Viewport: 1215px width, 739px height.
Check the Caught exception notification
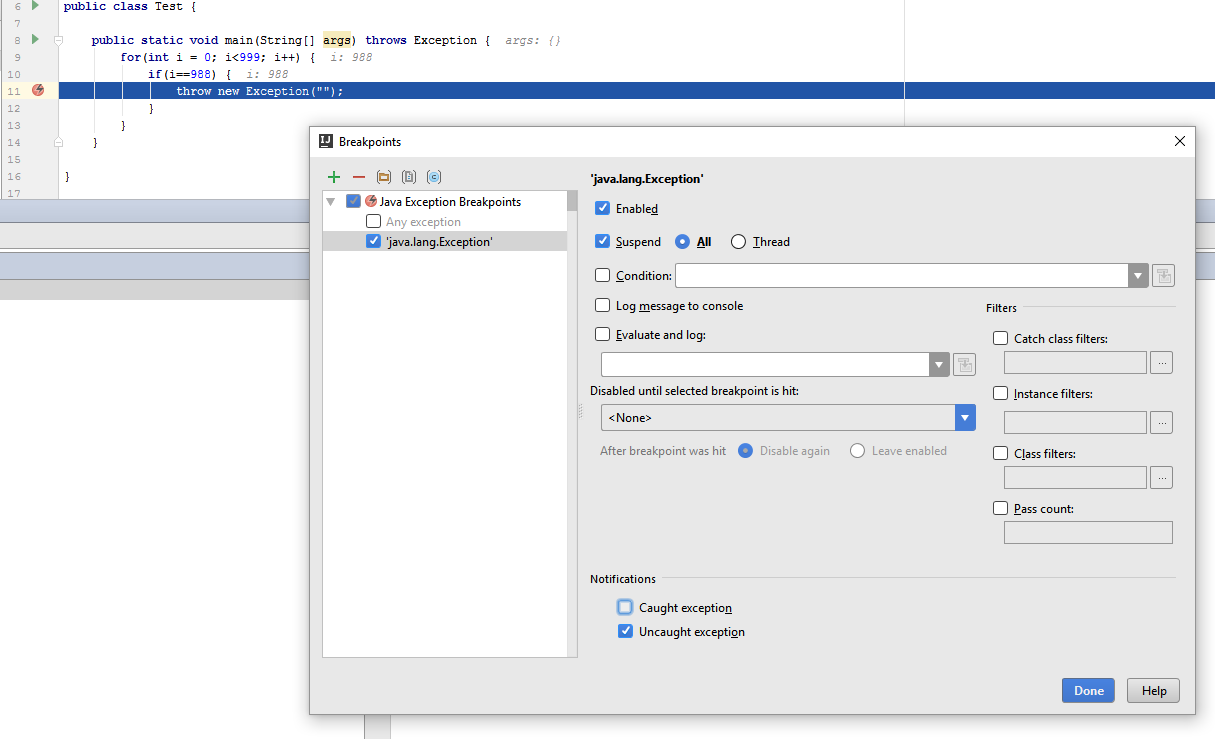625,607
